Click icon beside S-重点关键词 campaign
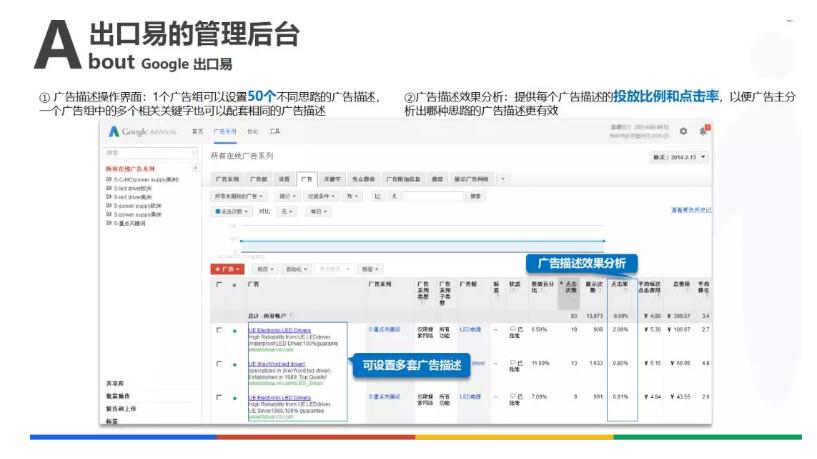 click(109, 223)
